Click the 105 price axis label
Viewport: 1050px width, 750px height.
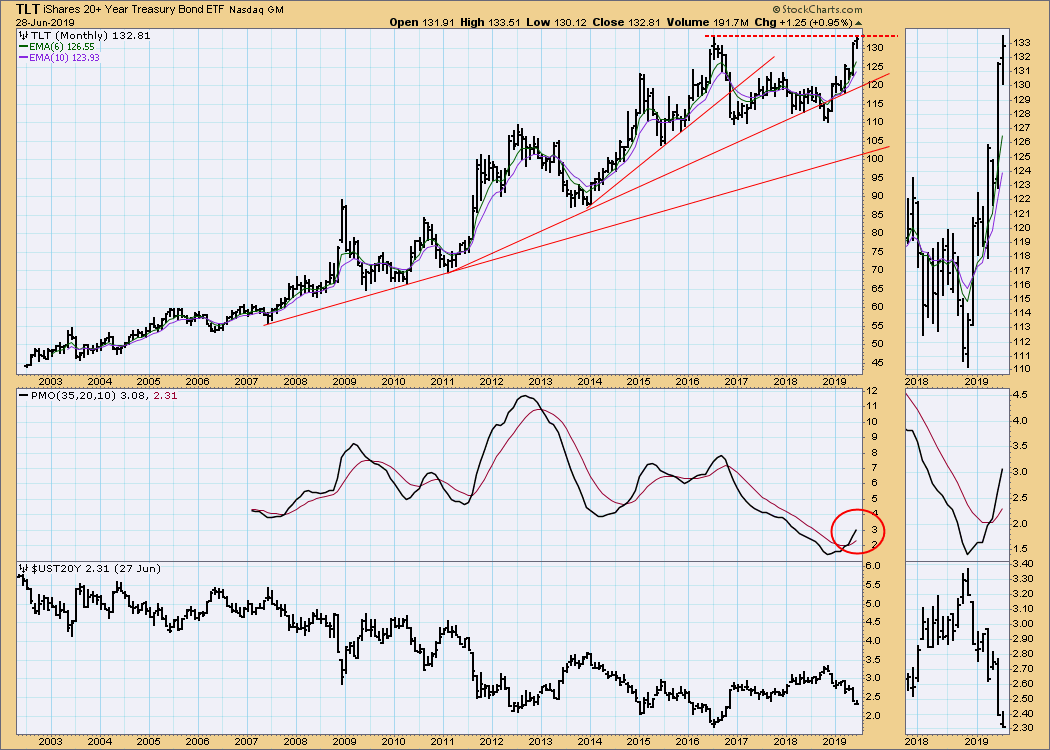coord(875,141)
